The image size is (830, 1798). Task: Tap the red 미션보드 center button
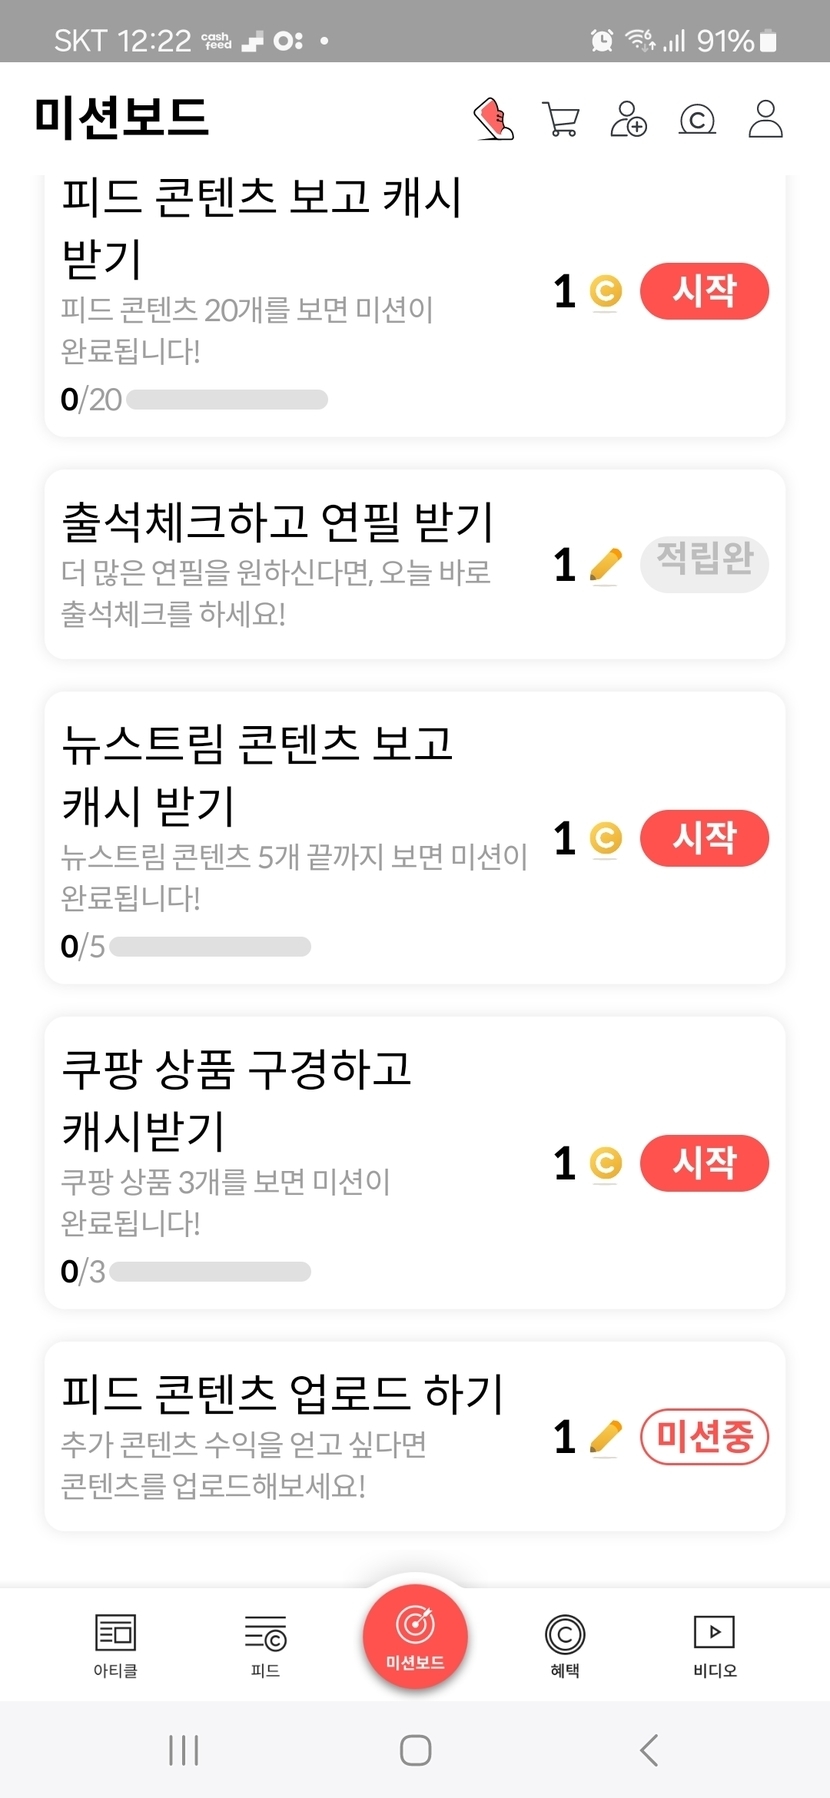click(415, 1637)
